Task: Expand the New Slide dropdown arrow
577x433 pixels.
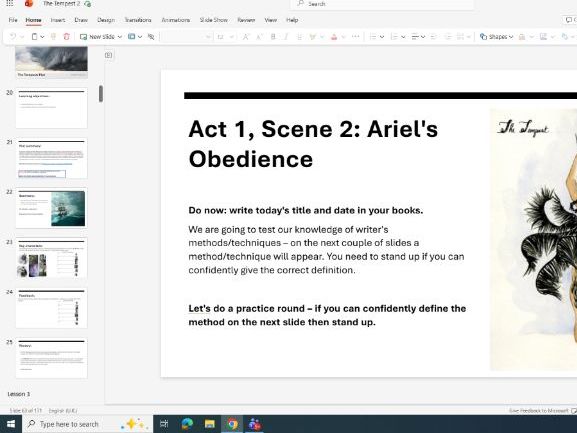Action: point(120,37)
